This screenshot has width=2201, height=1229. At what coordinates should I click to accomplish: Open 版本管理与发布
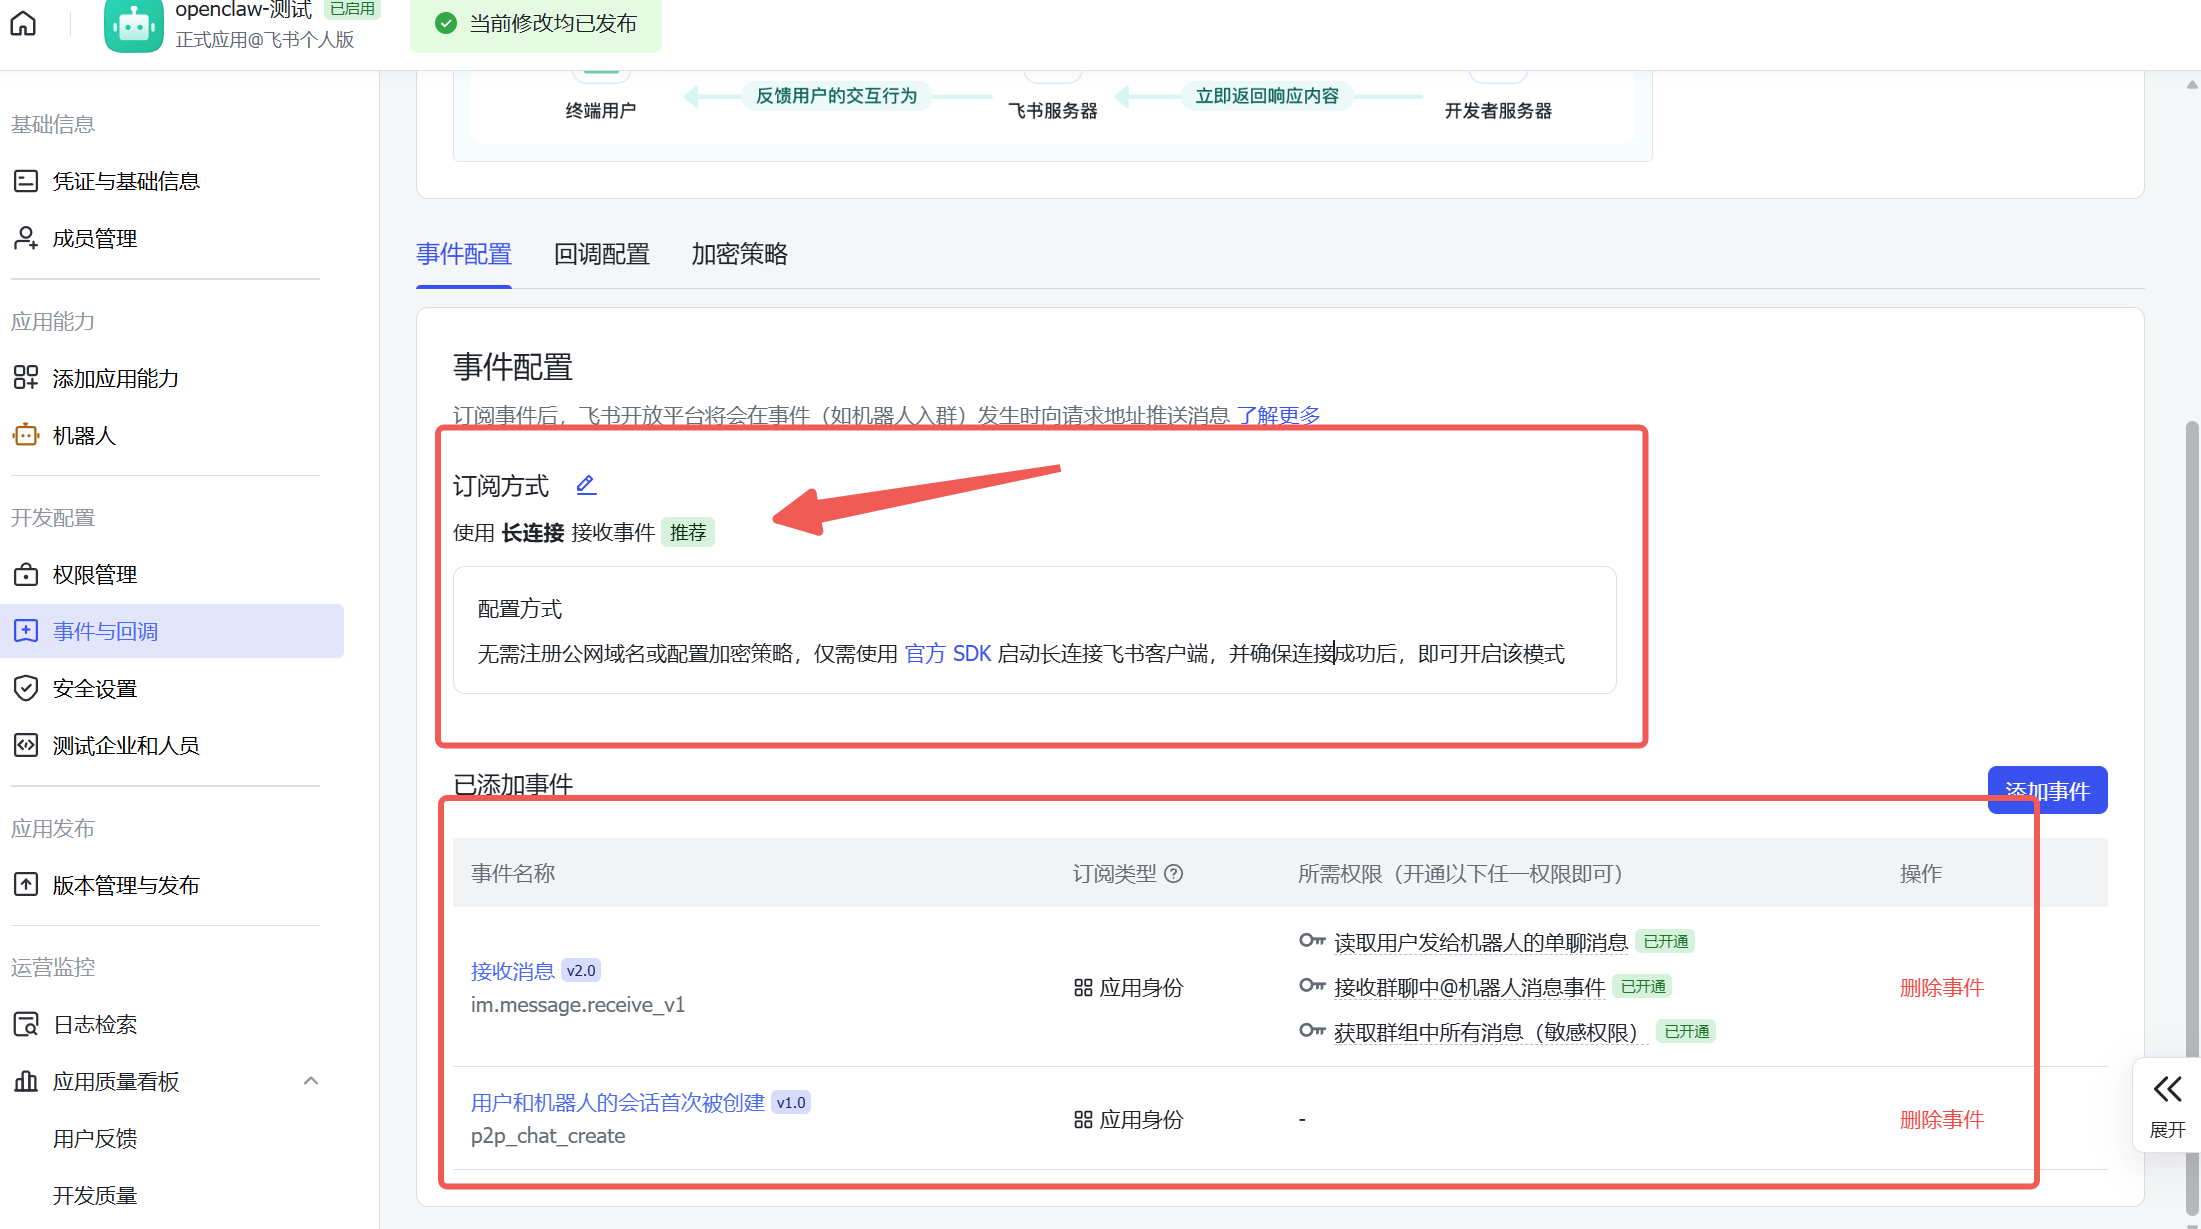[x=126, y=885]
